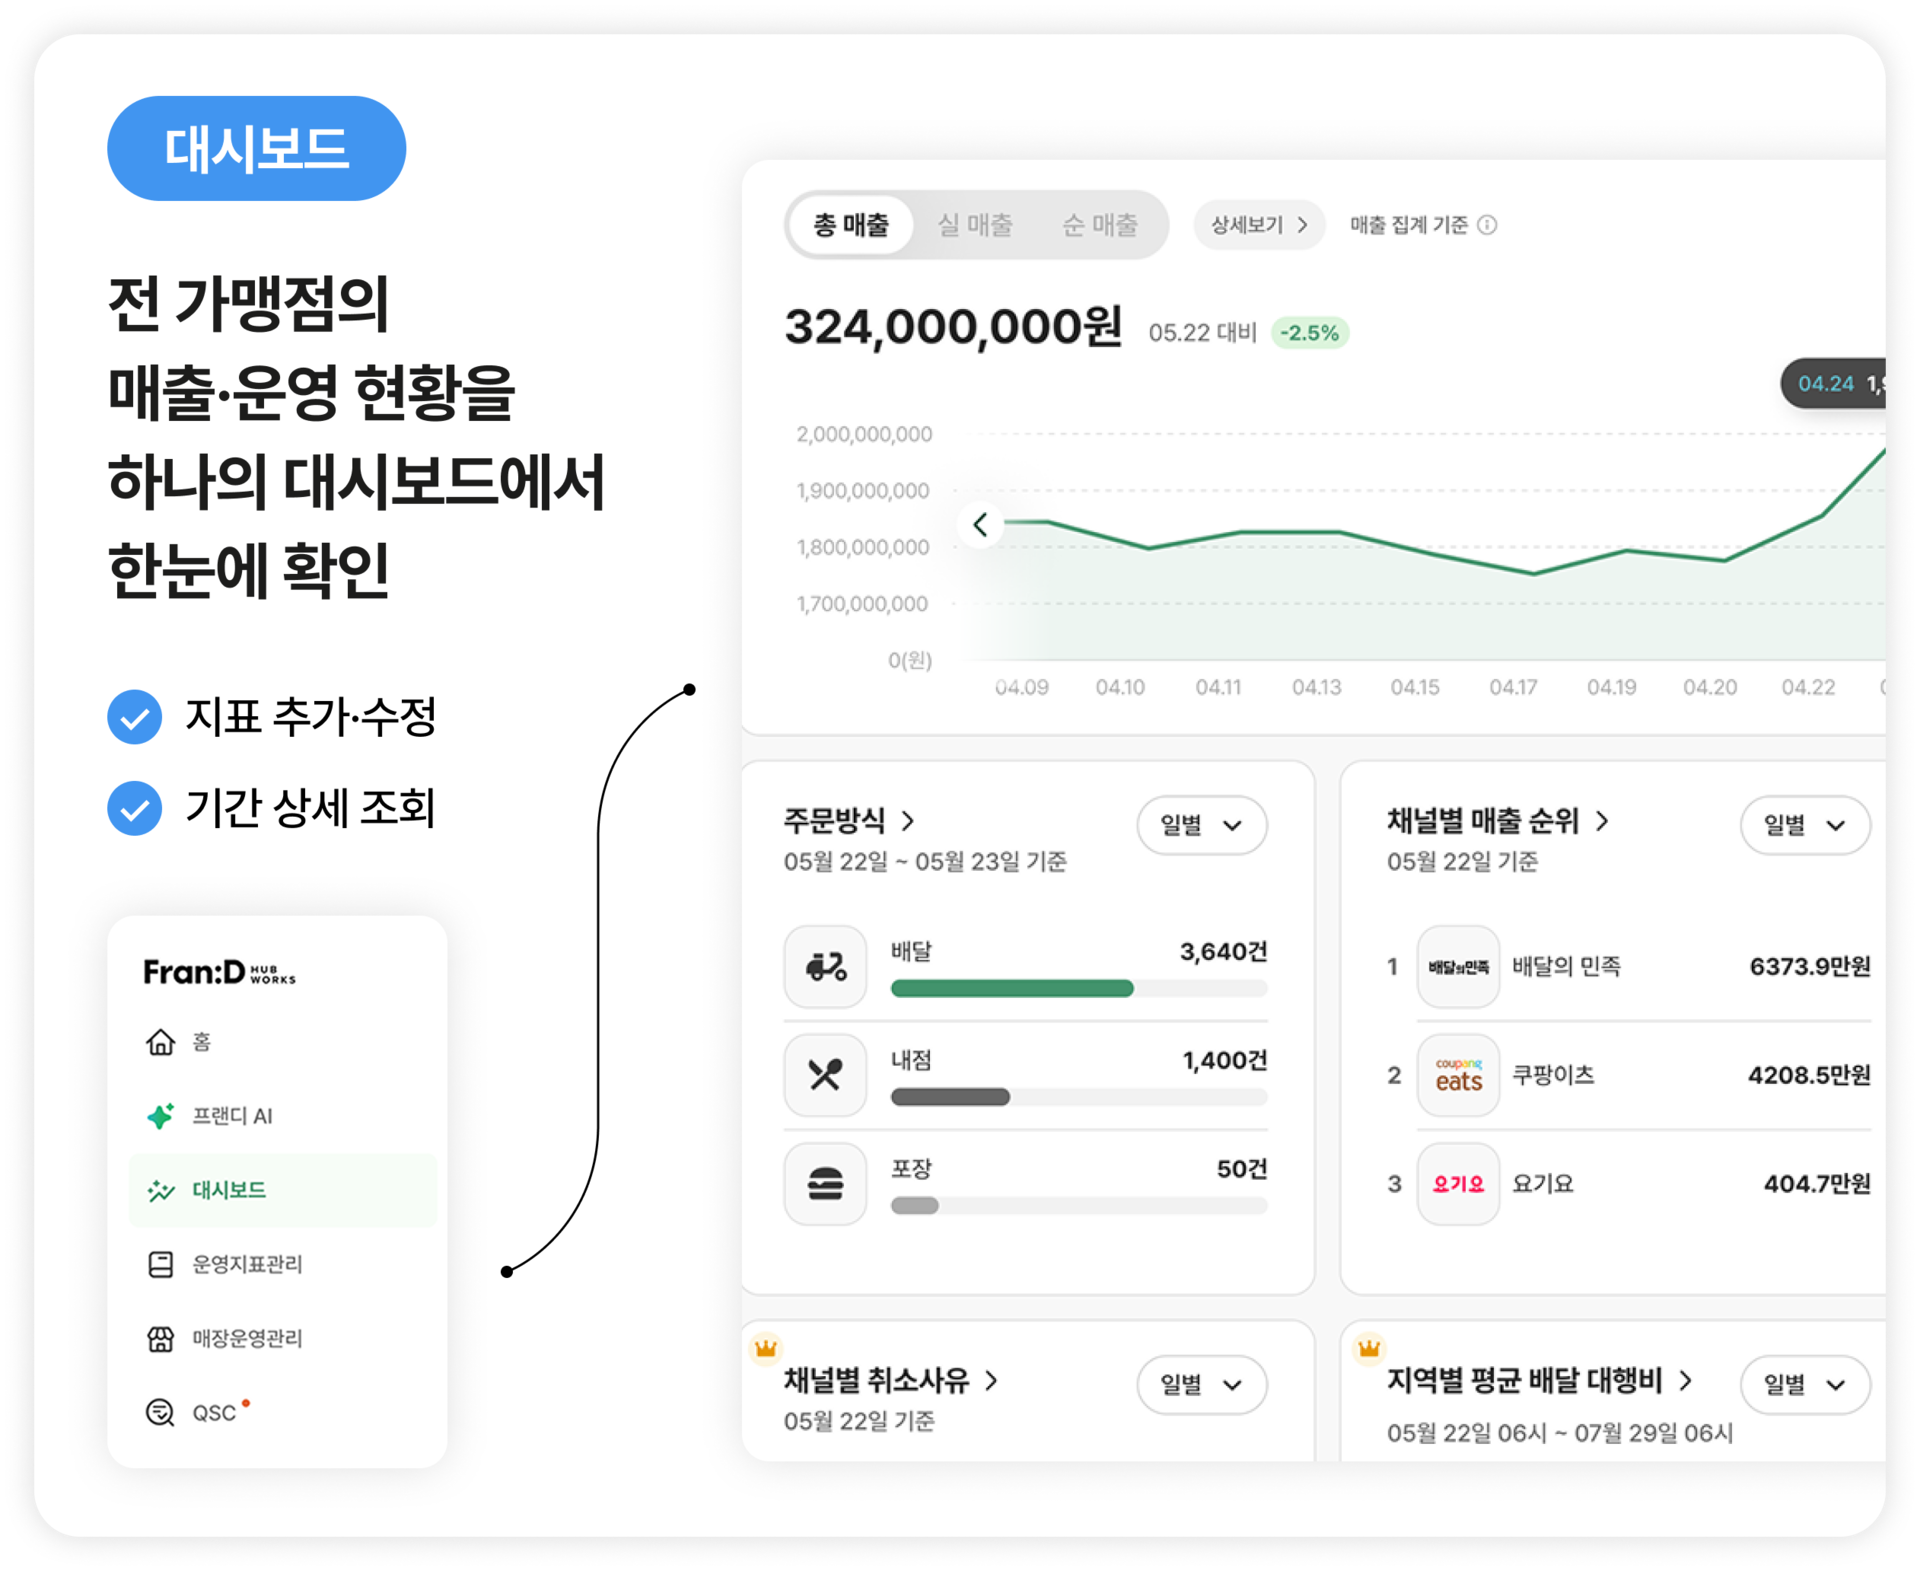Expand the 채널별 매출 순위 chevron

pos(1602,821)
